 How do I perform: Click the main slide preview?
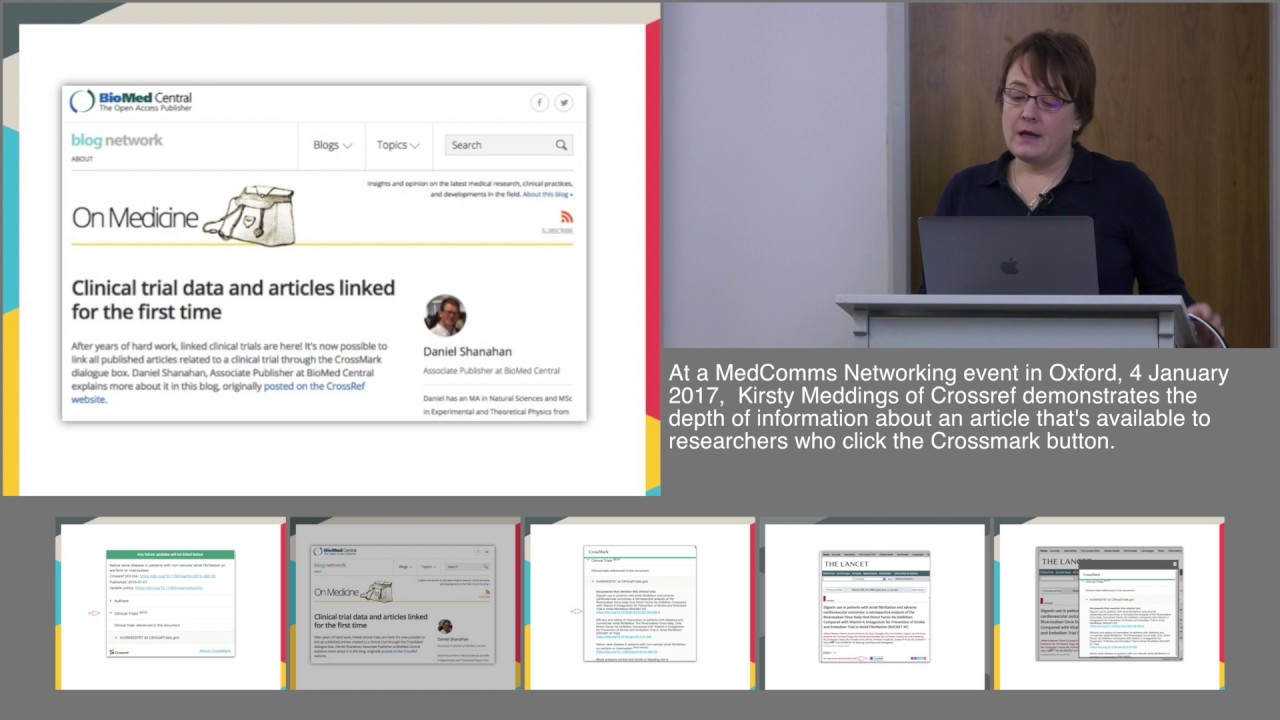(x=331, y=249)
